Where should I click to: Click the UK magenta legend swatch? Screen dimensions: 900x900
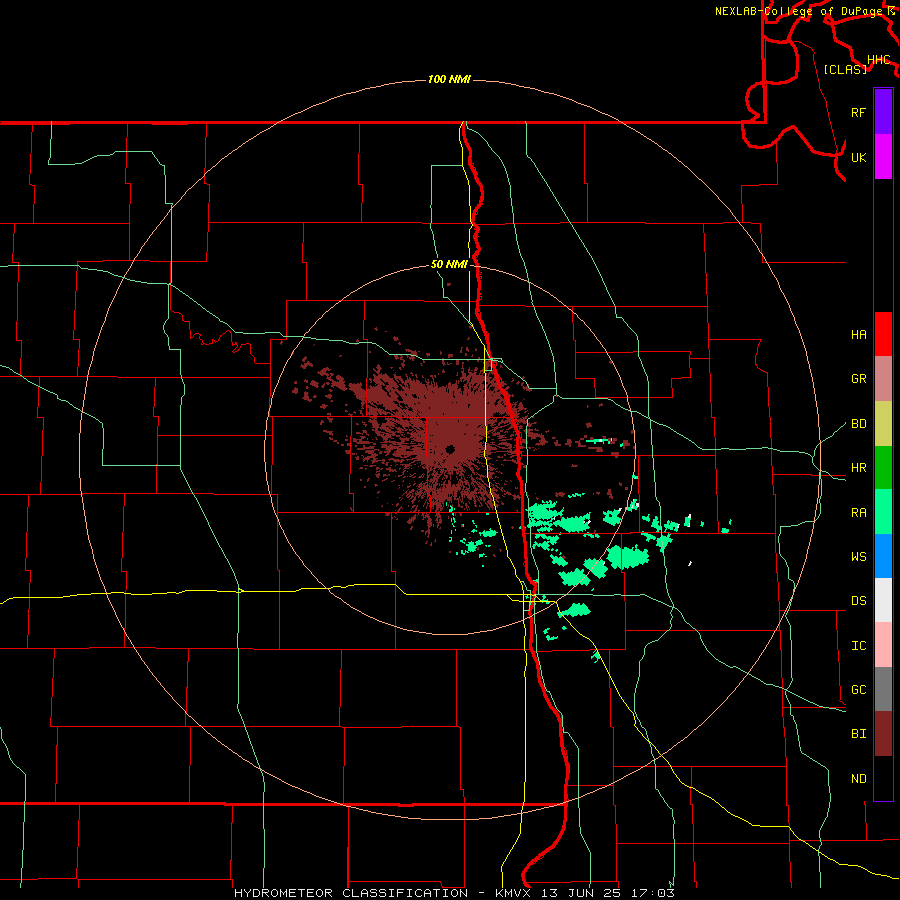883,156
